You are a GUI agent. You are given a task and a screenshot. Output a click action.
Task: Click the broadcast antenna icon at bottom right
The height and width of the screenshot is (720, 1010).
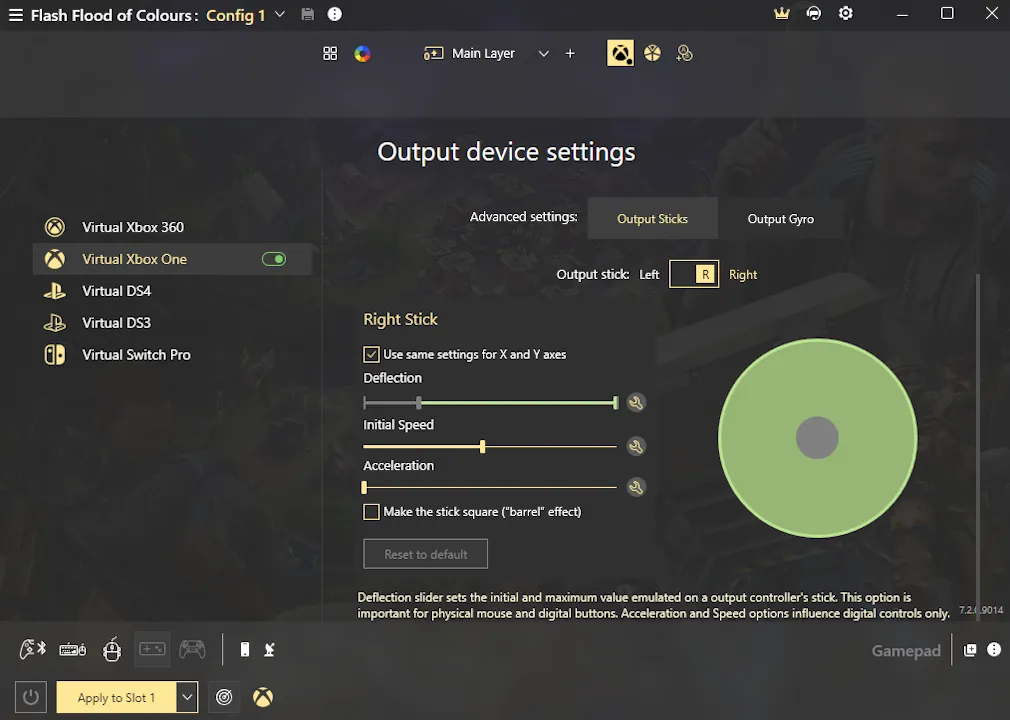point(270,650)
